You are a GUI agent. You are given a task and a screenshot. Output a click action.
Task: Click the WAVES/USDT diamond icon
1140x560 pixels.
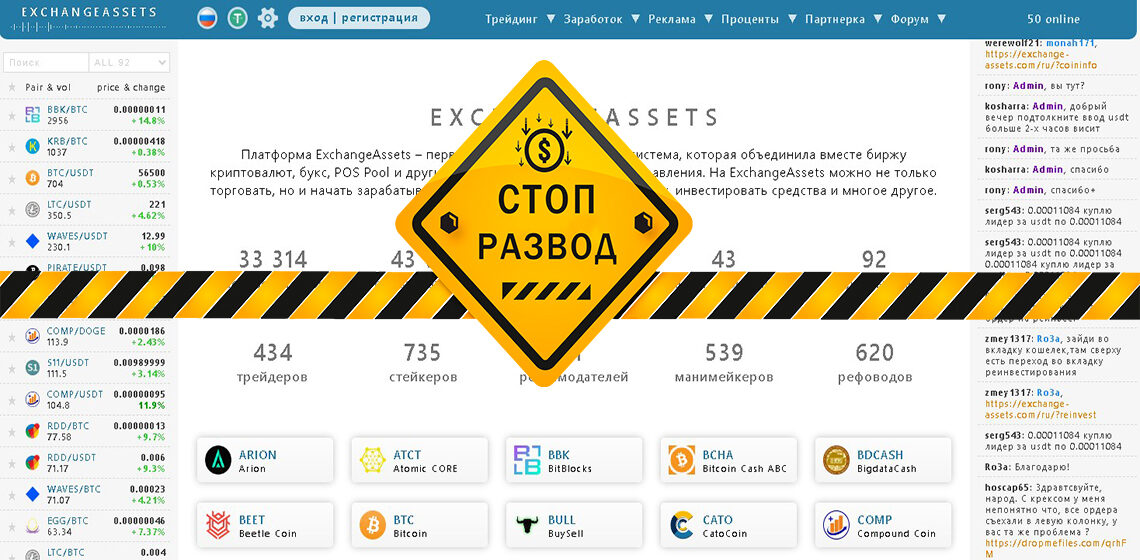click(x=33, y=241)
